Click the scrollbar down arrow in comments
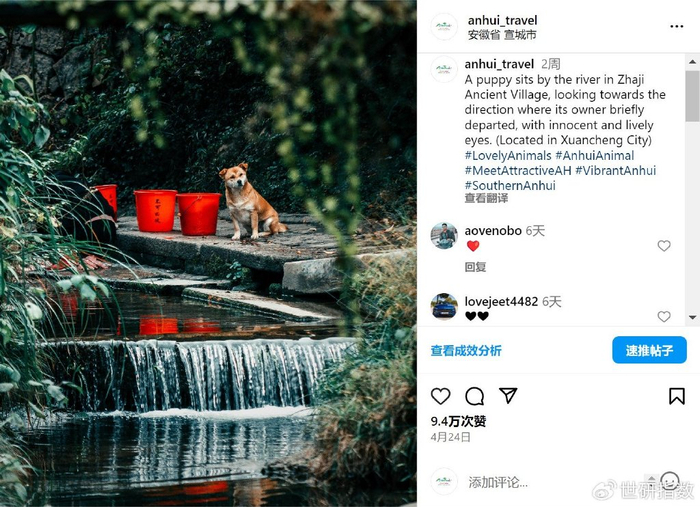This screenshot has height=507, width=700. tap(692, 317)
